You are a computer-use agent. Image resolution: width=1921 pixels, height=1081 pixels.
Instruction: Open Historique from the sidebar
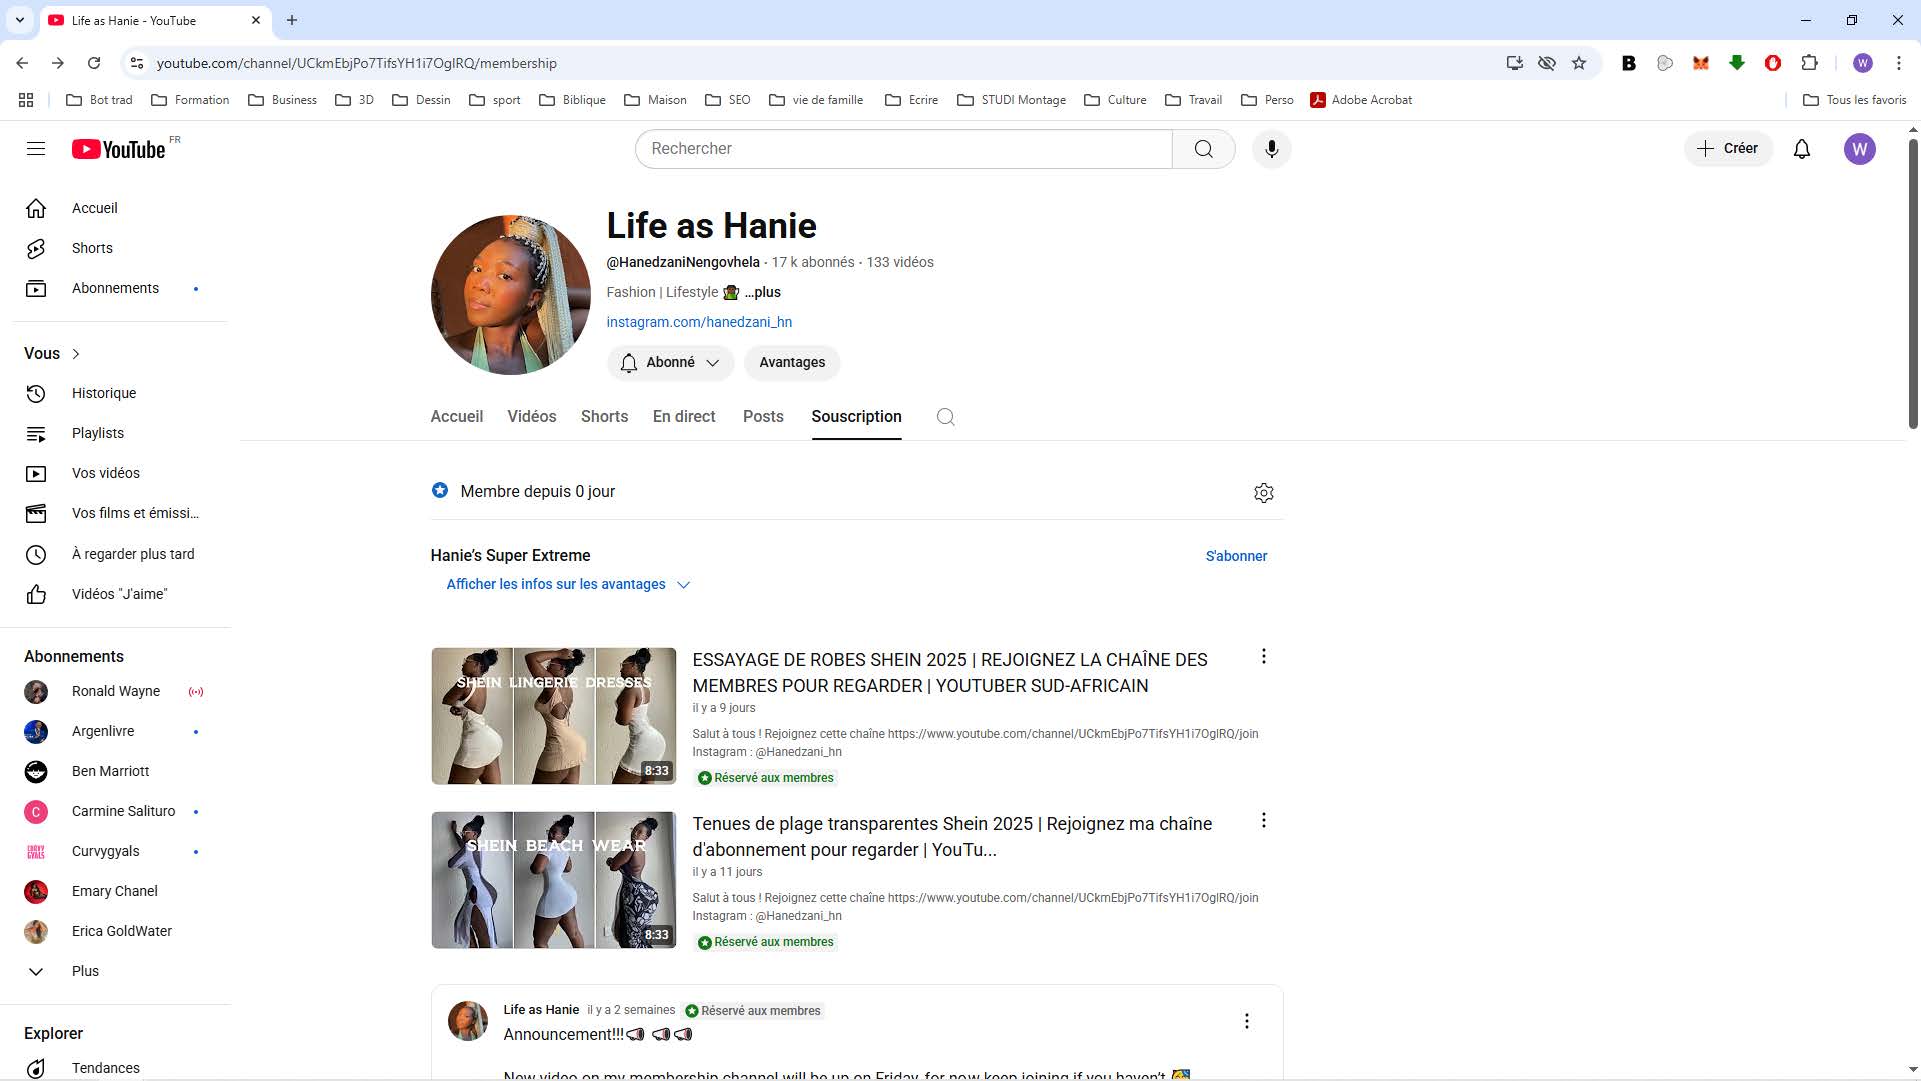point(104,393)
